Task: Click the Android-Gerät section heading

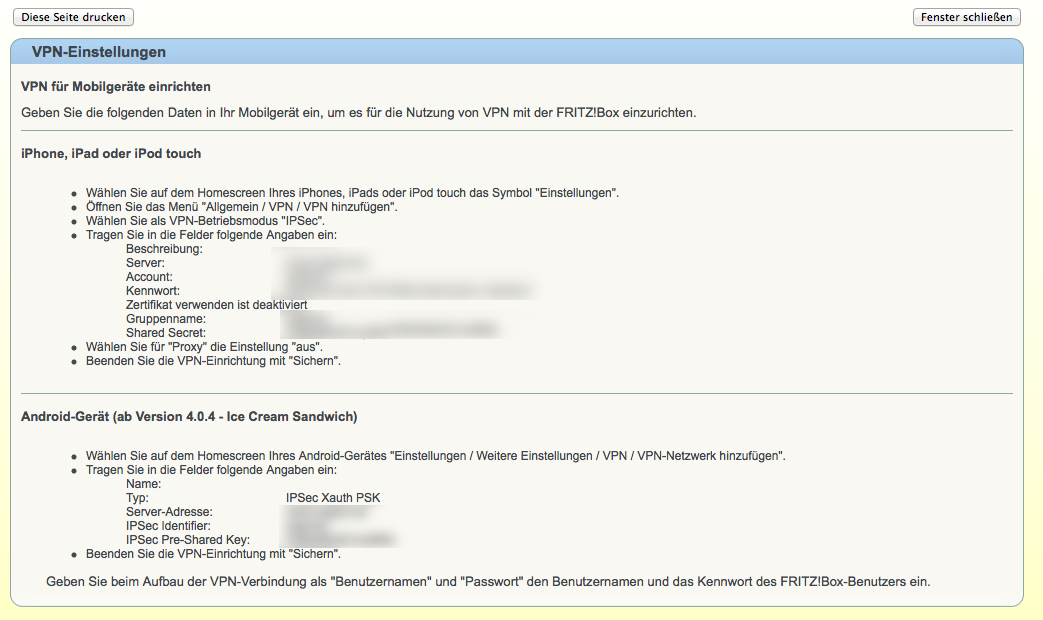Action: pos(189,416)
